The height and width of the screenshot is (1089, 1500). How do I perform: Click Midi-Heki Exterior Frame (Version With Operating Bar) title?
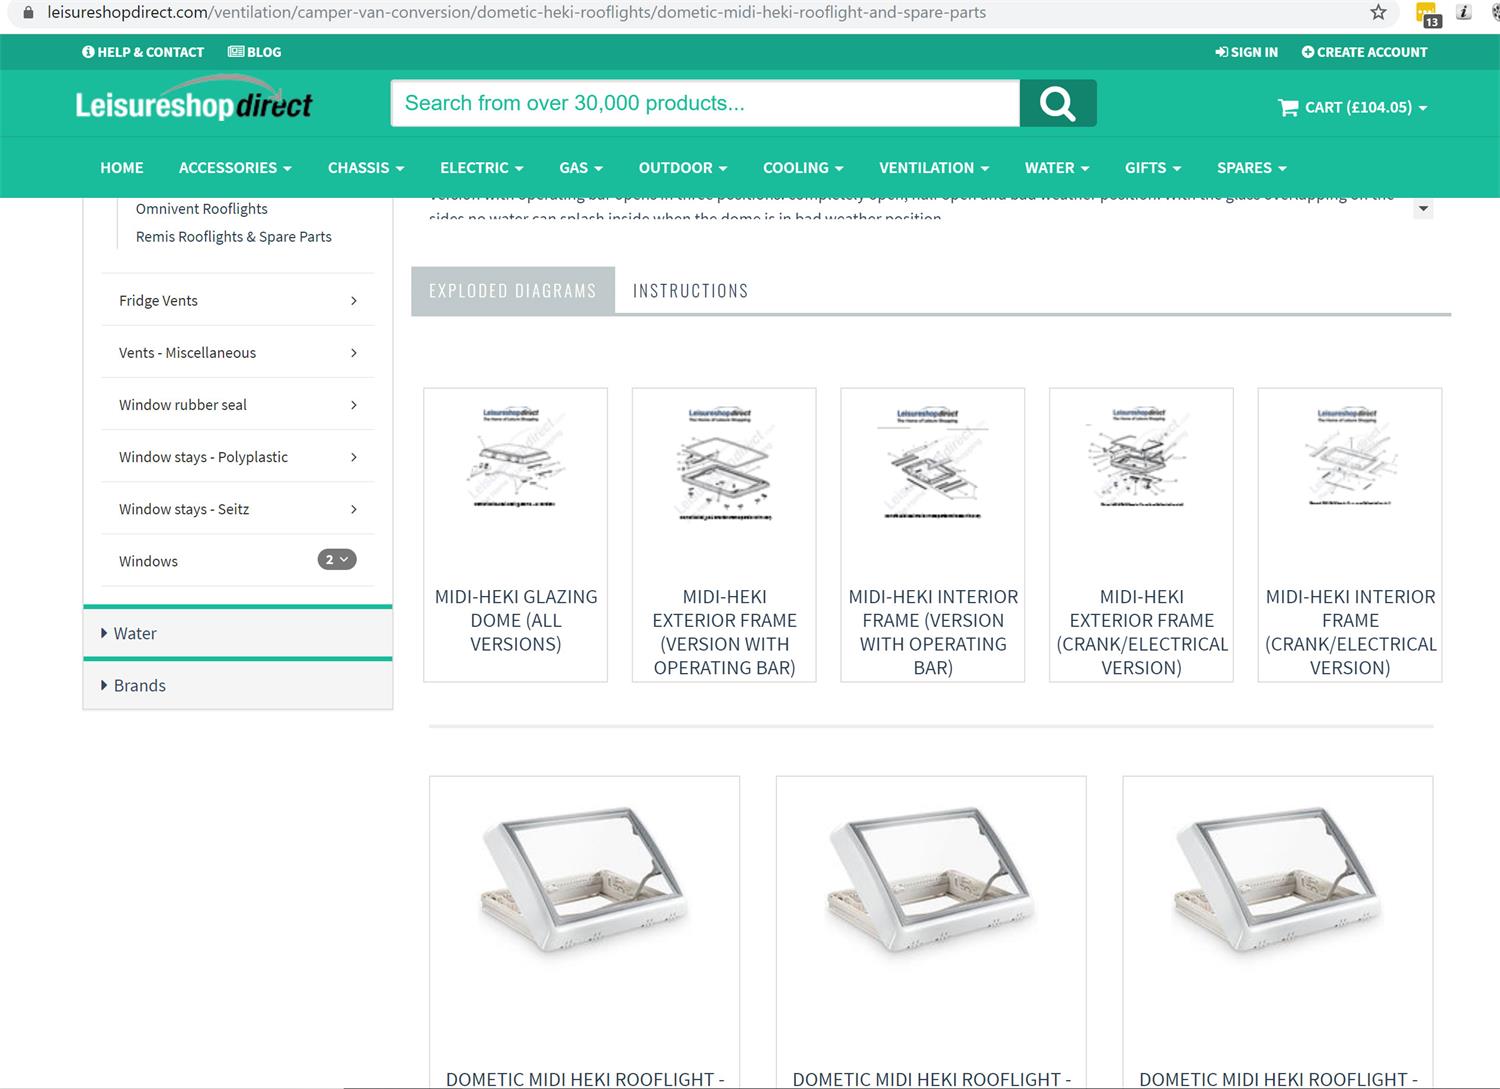tap(724, 632)
